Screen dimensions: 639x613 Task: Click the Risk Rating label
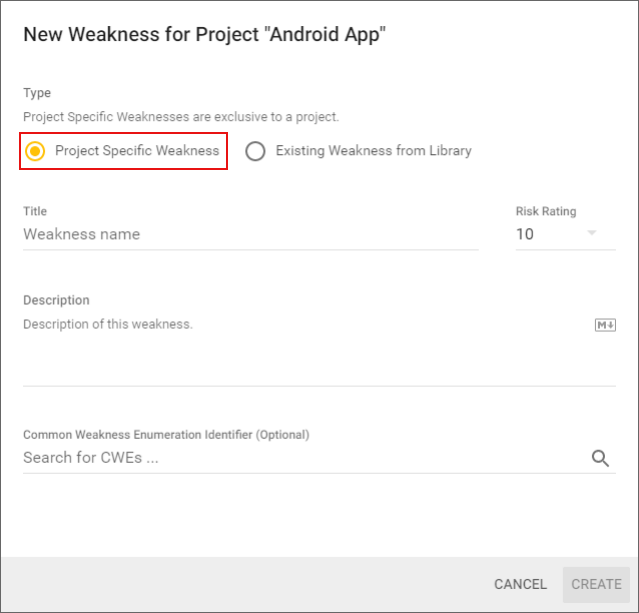pos(546,211)
